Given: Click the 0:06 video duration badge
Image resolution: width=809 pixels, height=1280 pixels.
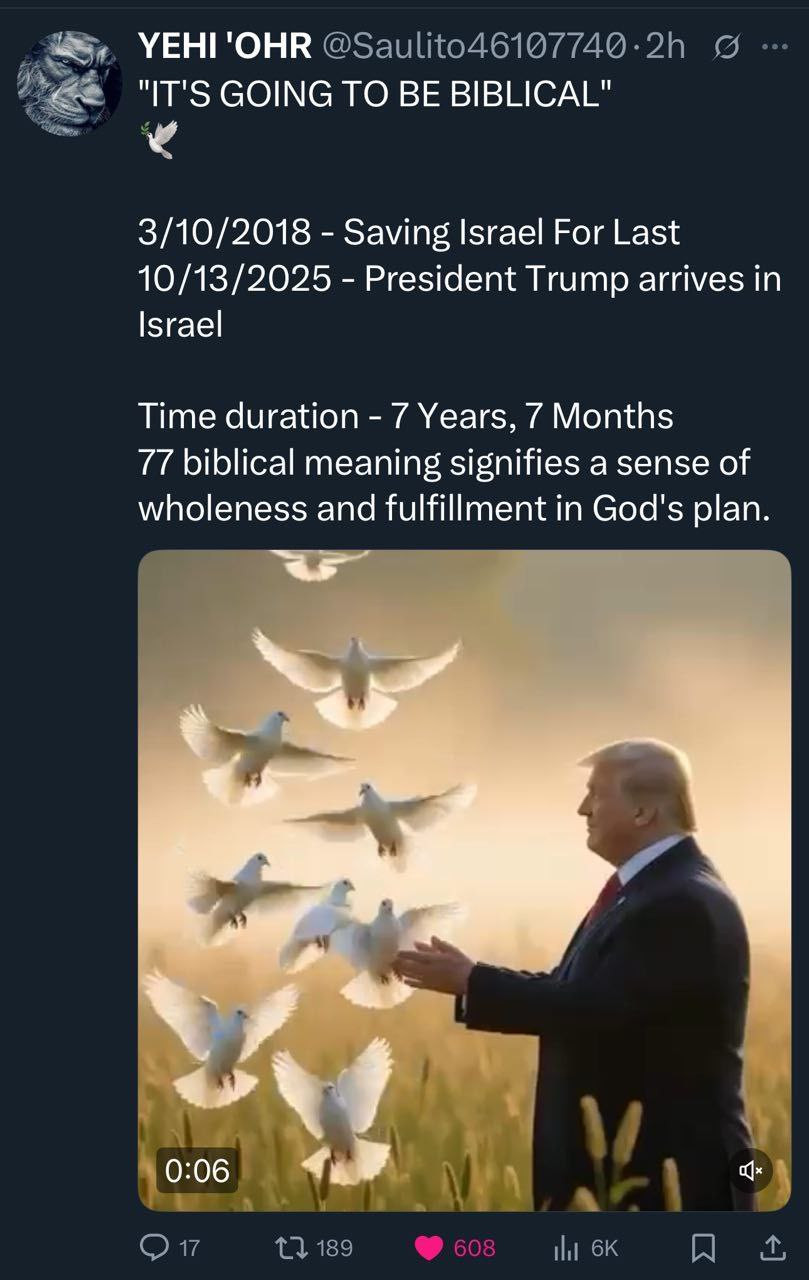Looking at the screenshot, I should coord(197,1168).
